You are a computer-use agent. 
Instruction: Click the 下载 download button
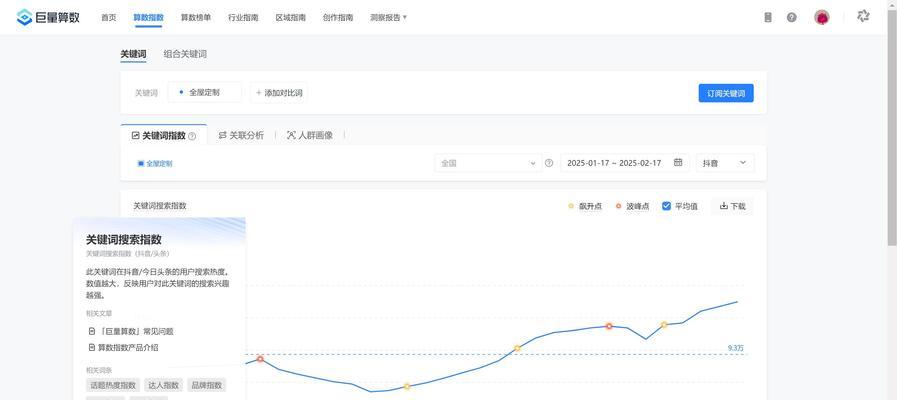[732, 206]
